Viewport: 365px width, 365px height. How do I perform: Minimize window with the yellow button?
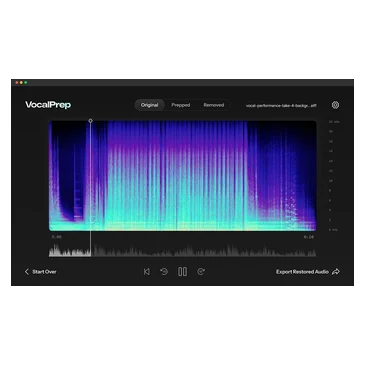point(21,82)
